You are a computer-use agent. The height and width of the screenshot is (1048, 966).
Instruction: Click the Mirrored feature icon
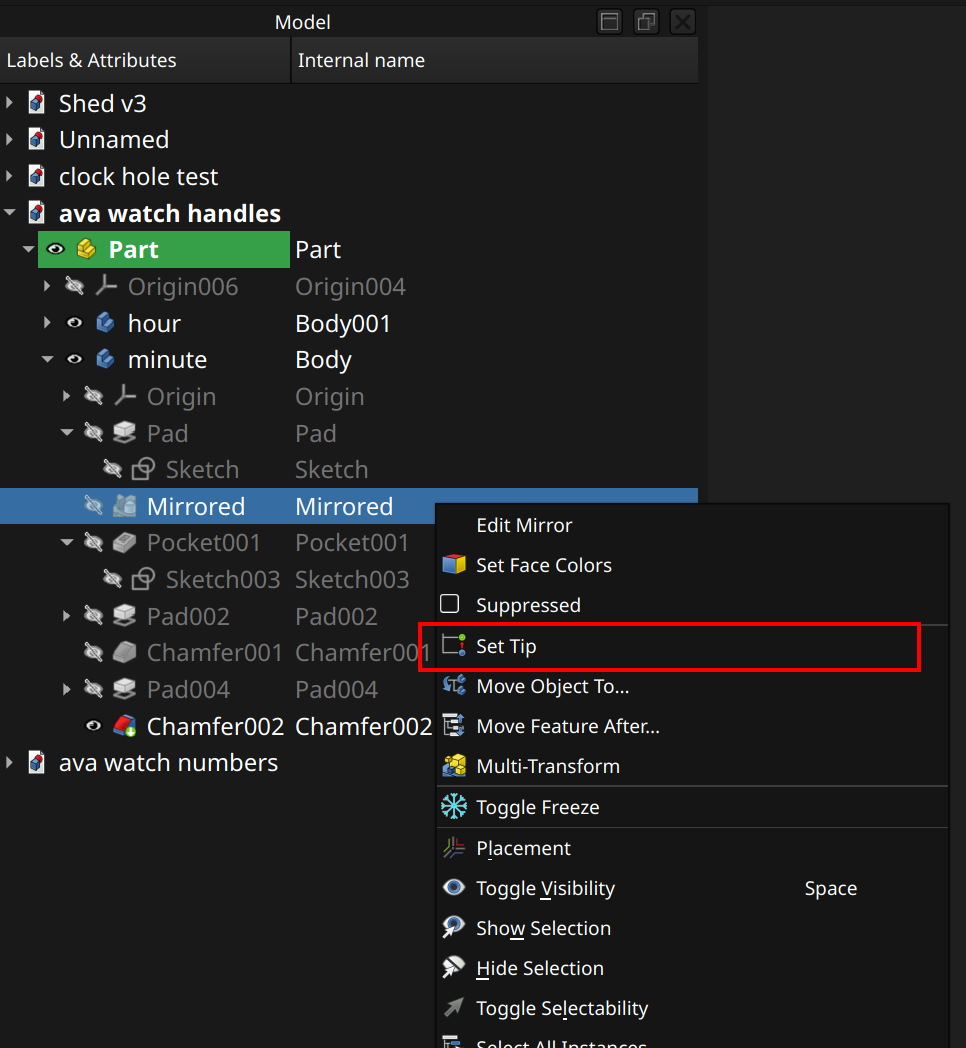pyautogui.click(x=124, y=506)
